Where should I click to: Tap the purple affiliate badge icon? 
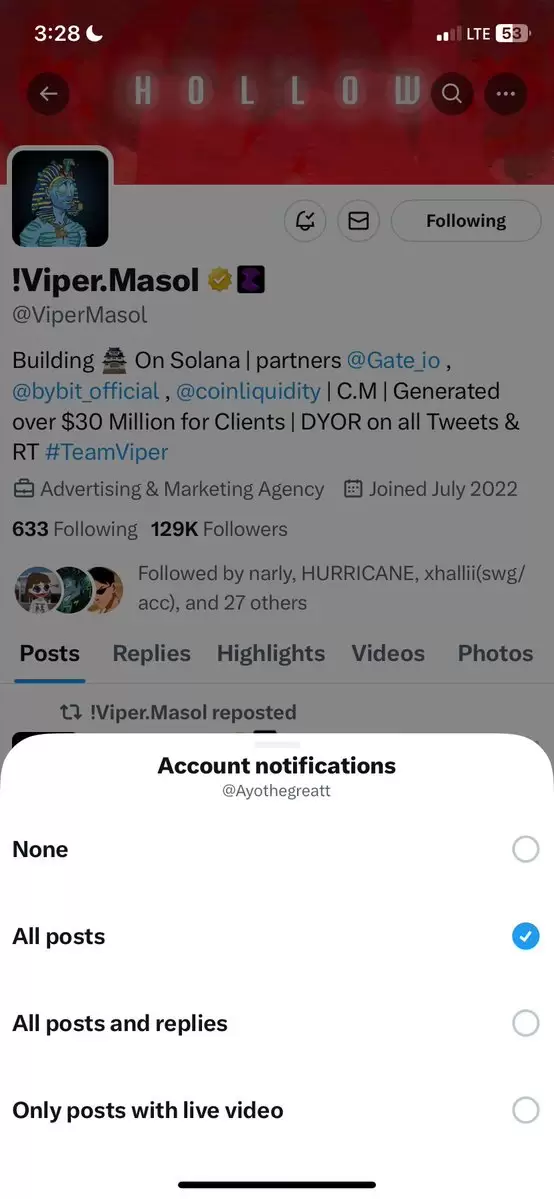pos(252,281)
